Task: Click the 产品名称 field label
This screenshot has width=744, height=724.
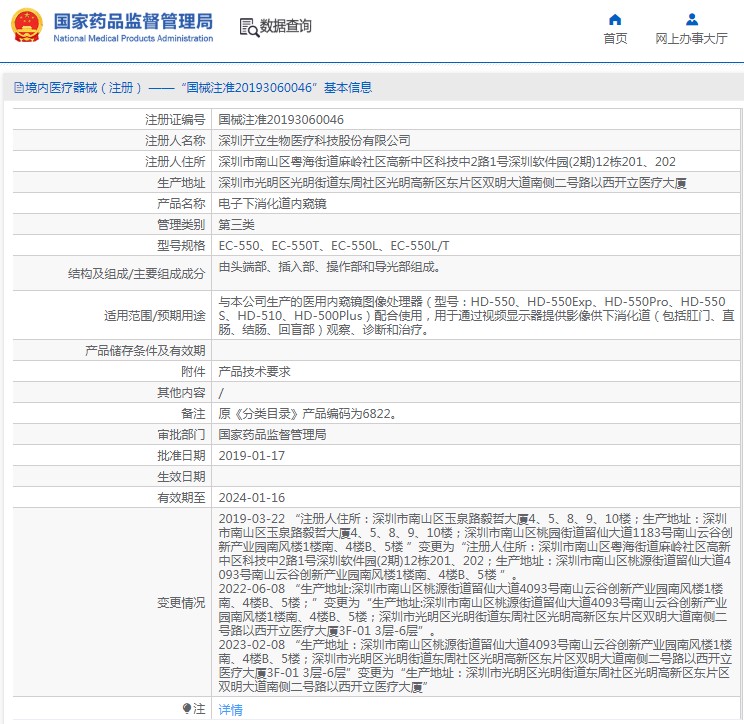Action: tap(181, 204)
